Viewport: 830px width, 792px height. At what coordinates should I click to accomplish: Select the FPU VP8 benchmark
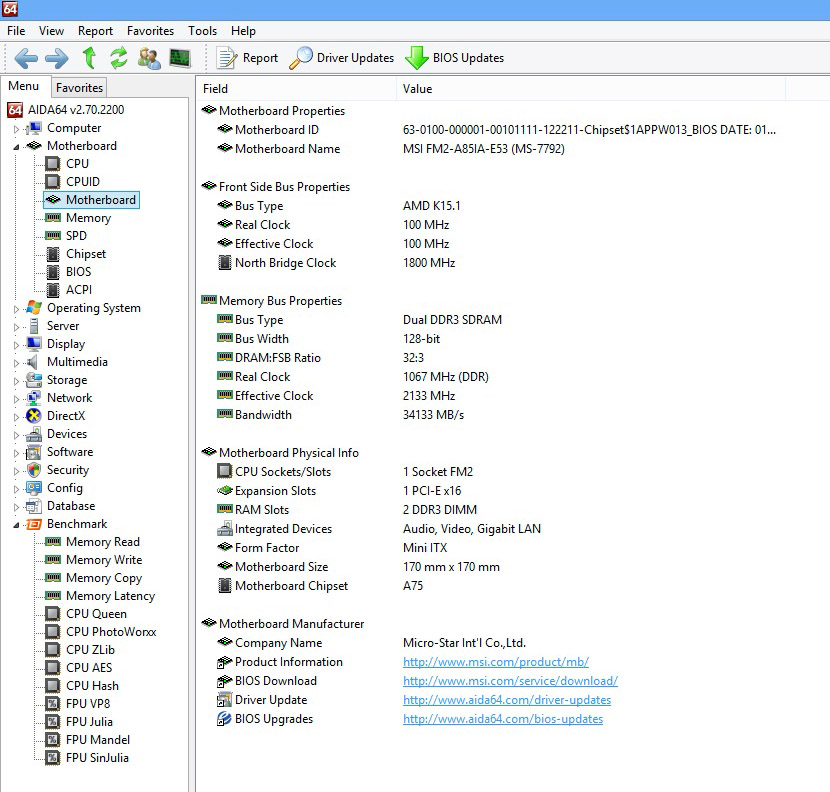click(x=78, y=704)
